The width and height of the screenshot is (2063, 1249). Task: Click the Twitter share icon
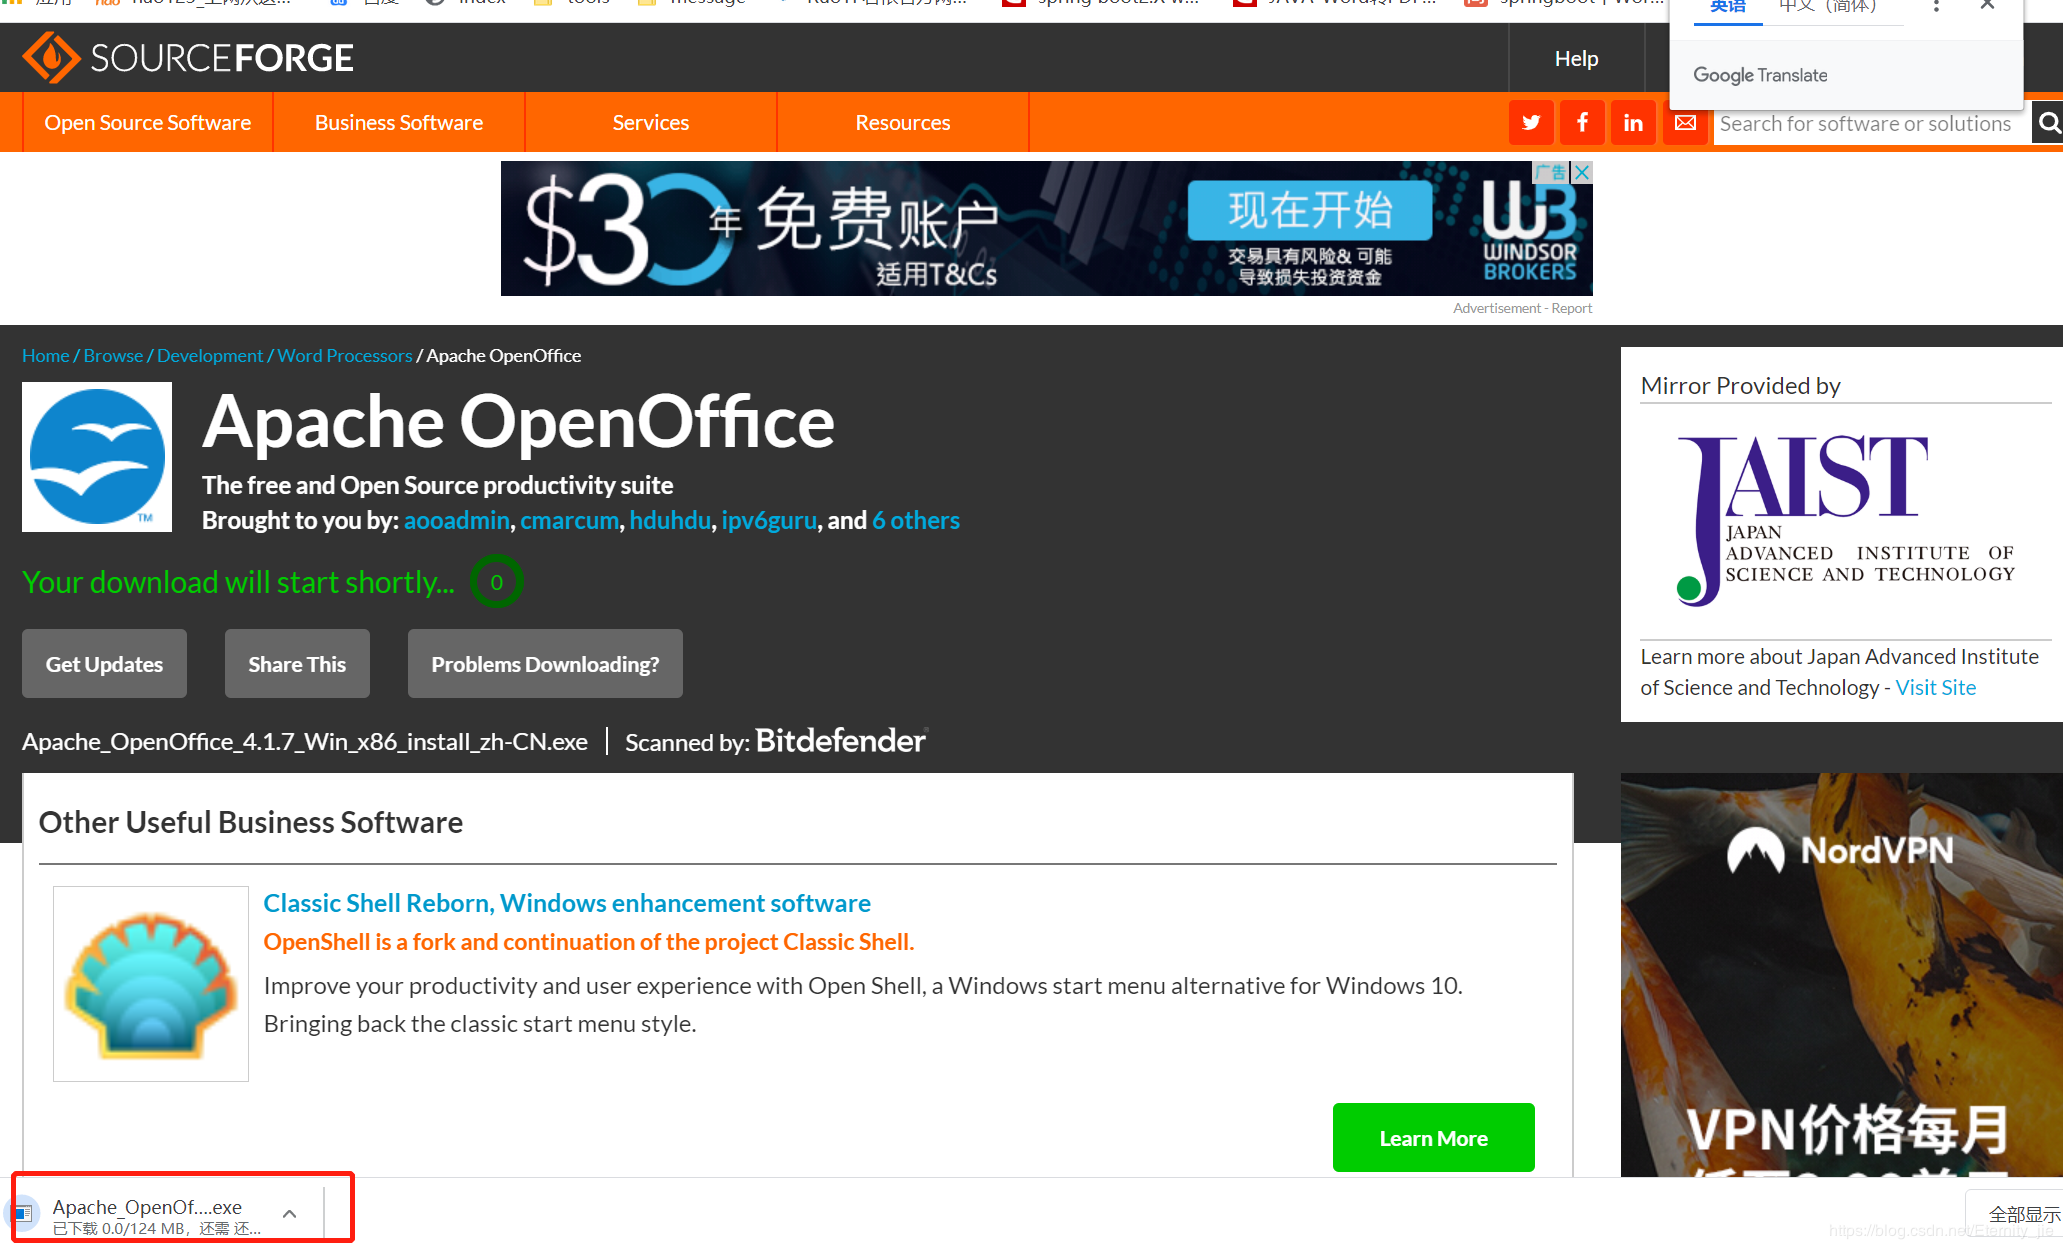point(1530,123)
